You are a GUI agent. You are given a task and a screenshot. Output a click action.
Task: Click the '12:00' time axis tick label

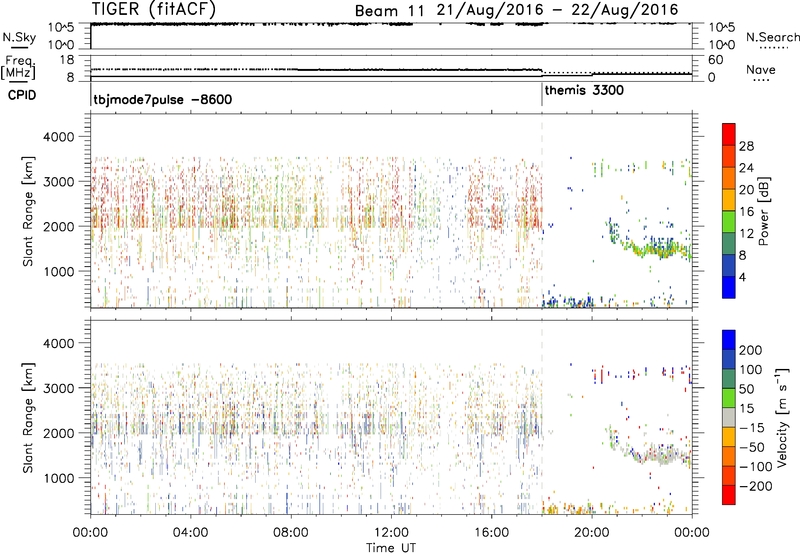tap(391, 533)
